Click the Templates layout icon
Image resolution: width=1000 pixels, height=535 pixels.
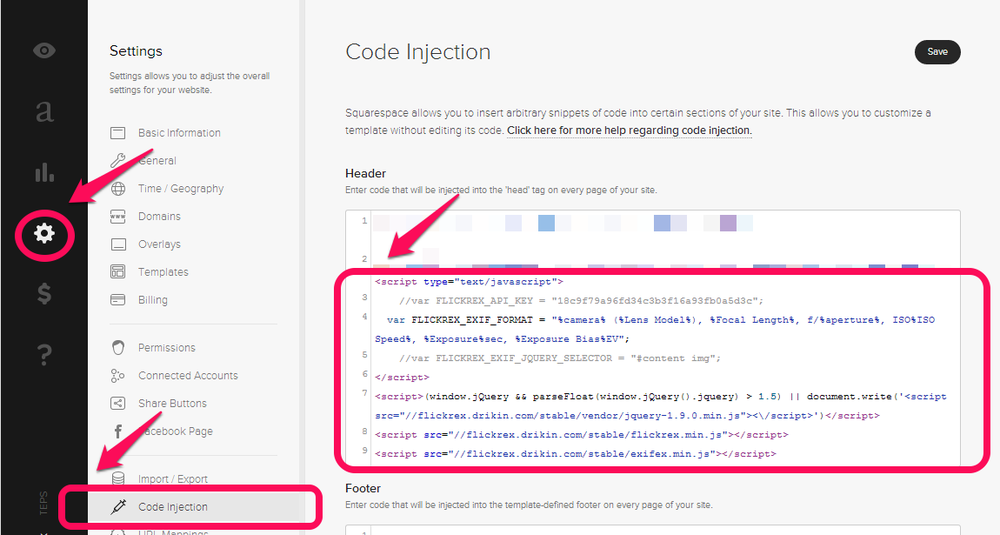(x=117, y=272)
